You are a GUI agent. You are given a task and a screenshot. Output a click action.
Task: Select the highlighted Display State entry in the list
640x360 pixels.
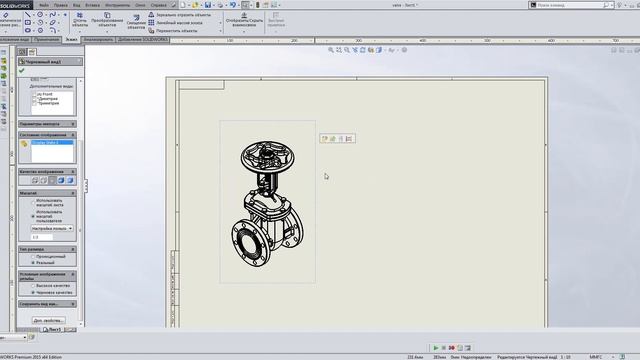point(52,142)
